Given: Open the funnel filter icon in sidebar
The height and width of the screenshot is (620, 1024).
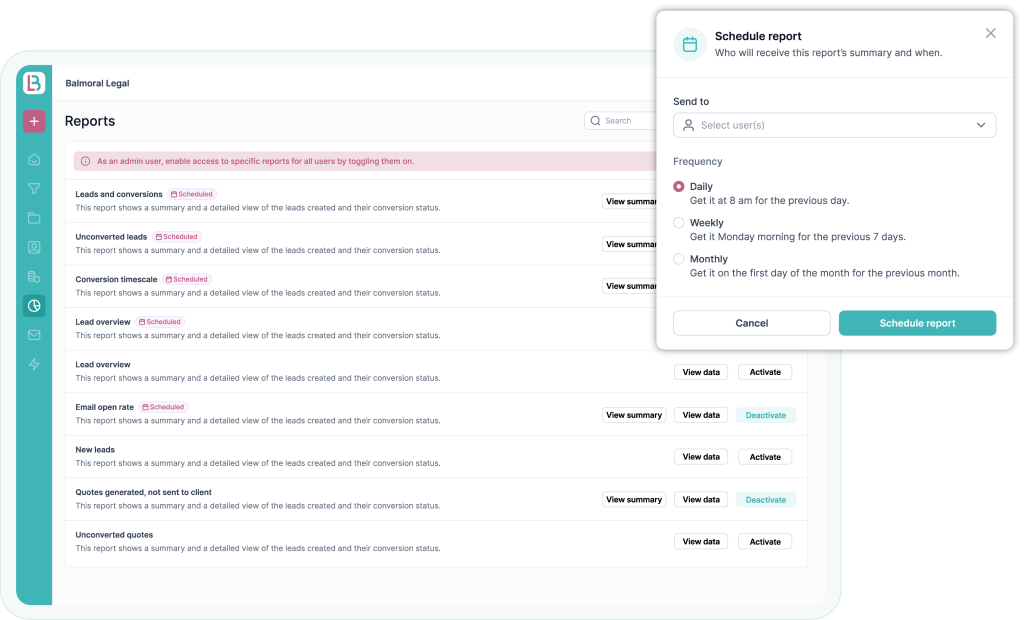Looking at the screenshot, I should pyautogui.click(x=34, y=189).
